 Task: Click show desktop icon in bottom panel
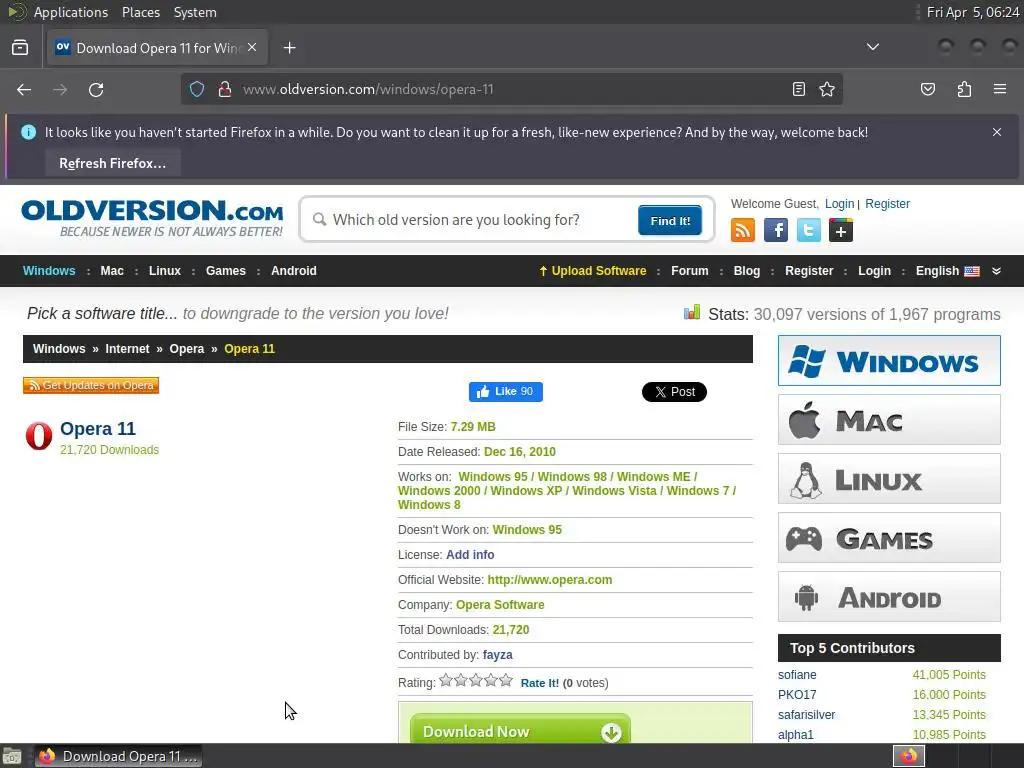(12, 756)
